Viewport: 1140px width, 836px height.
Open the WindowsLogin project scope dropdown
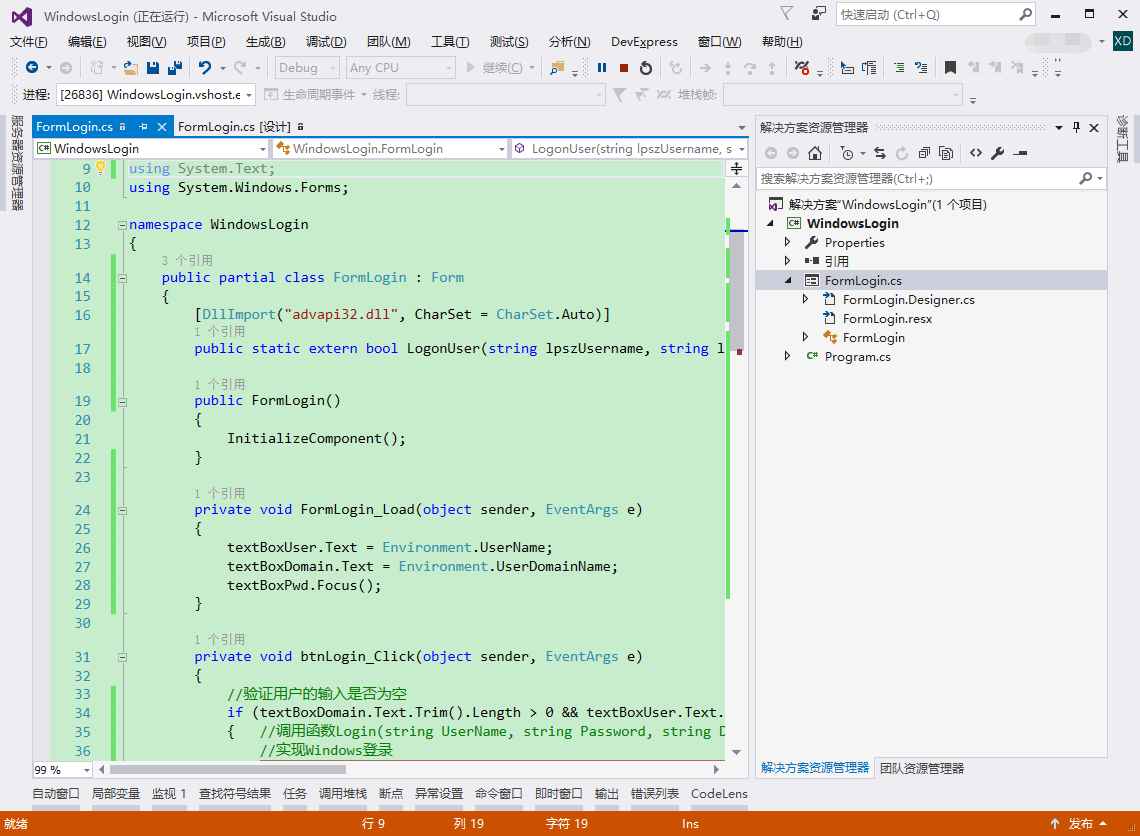tap(262, 148)
